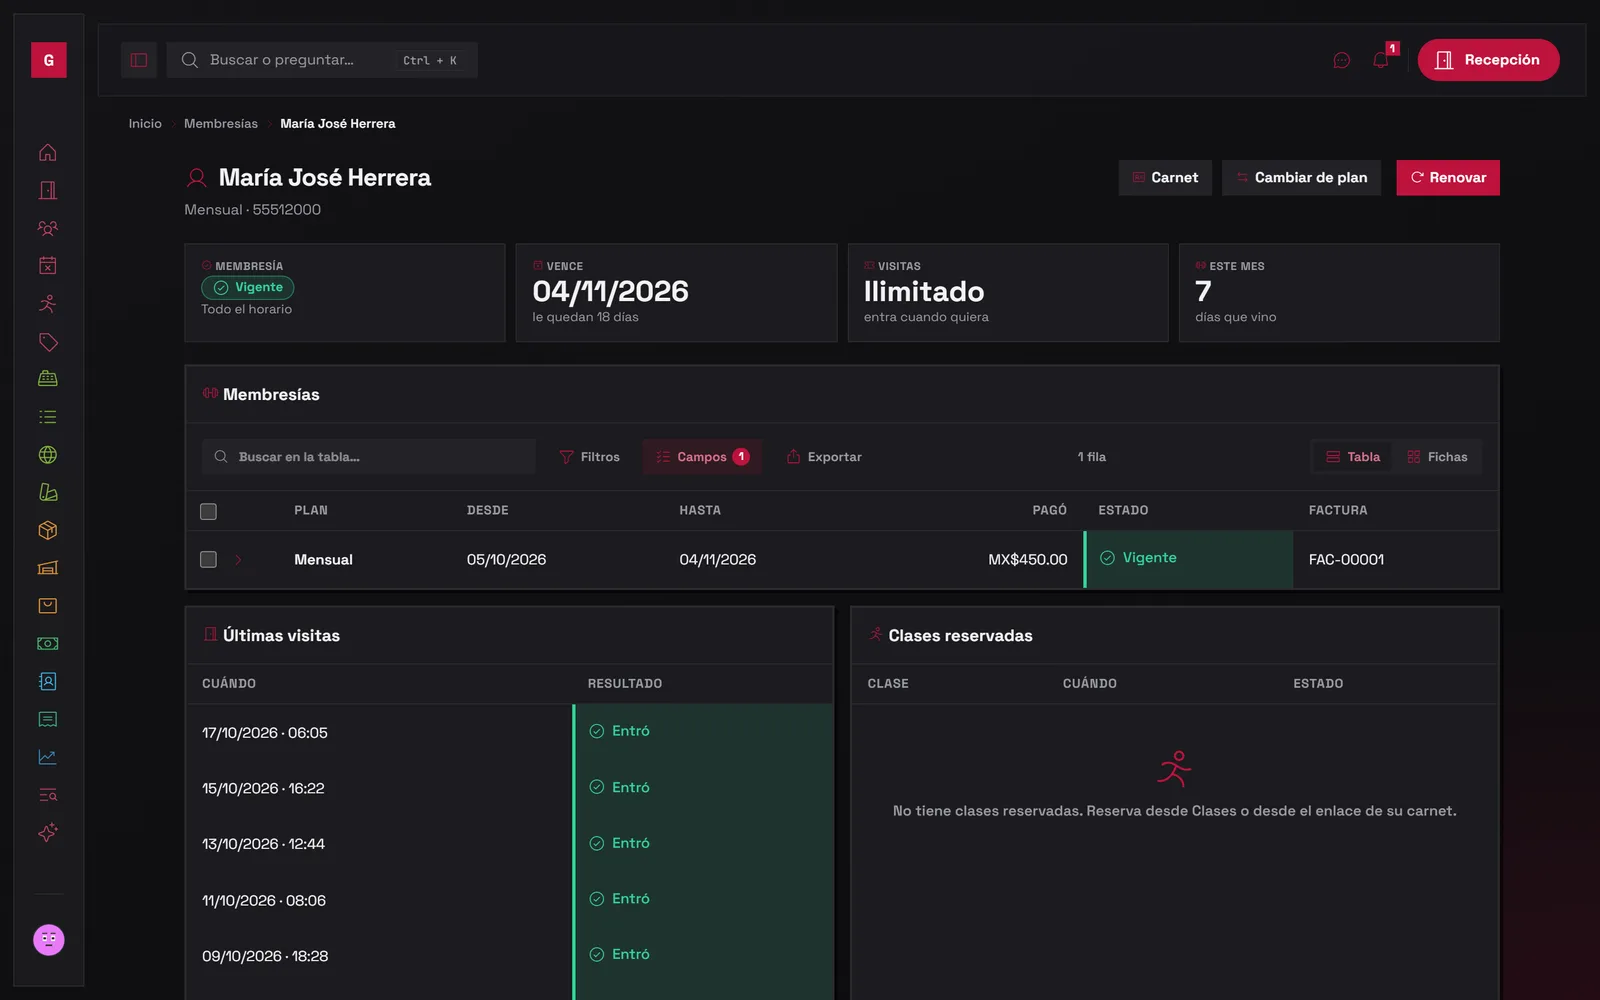Open the receipt icon in the sidebar
Viewport: 1600px width, 1000px height.
pos(48,719)
